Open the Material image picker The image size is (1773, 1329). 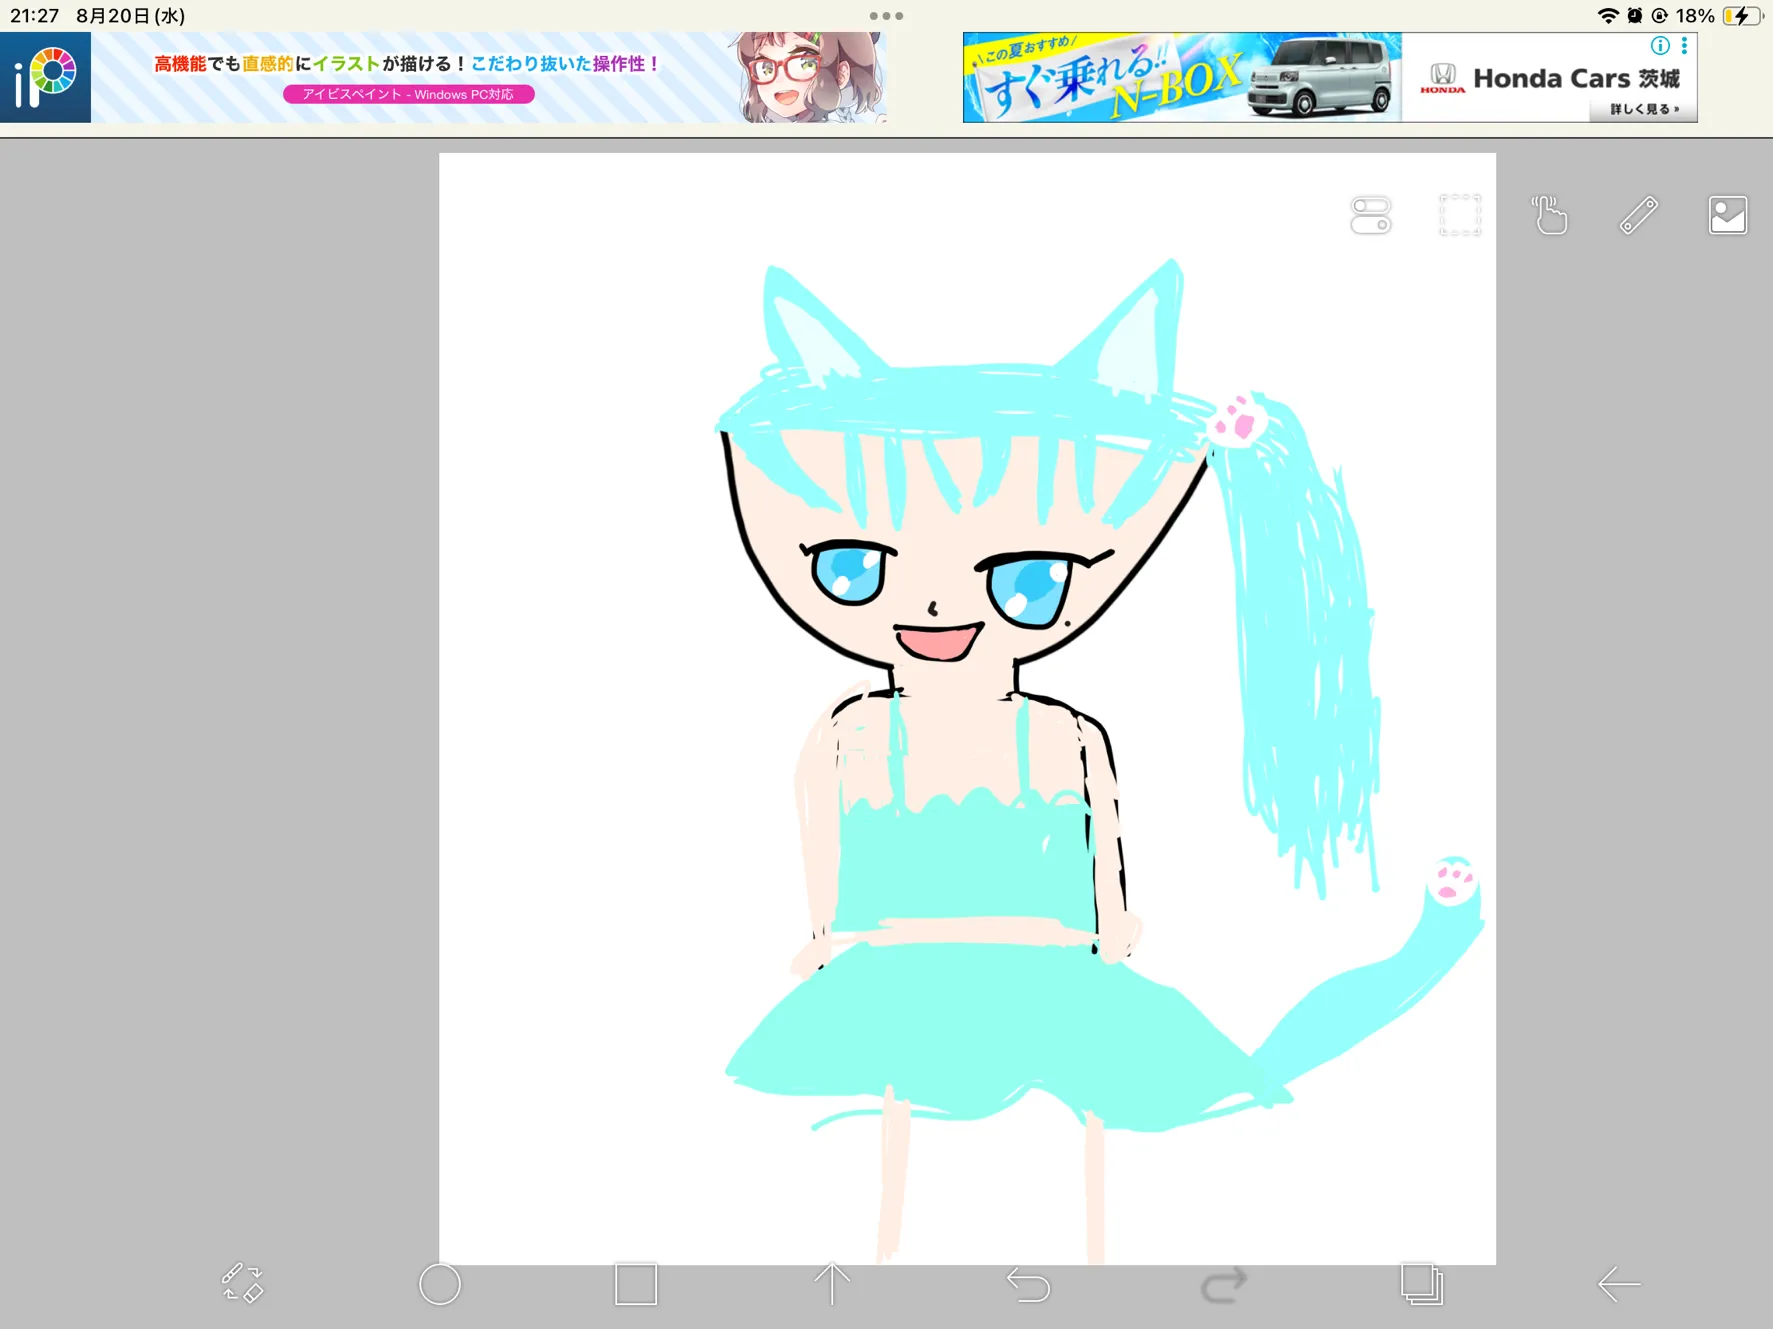click(x=1727, y=215)
